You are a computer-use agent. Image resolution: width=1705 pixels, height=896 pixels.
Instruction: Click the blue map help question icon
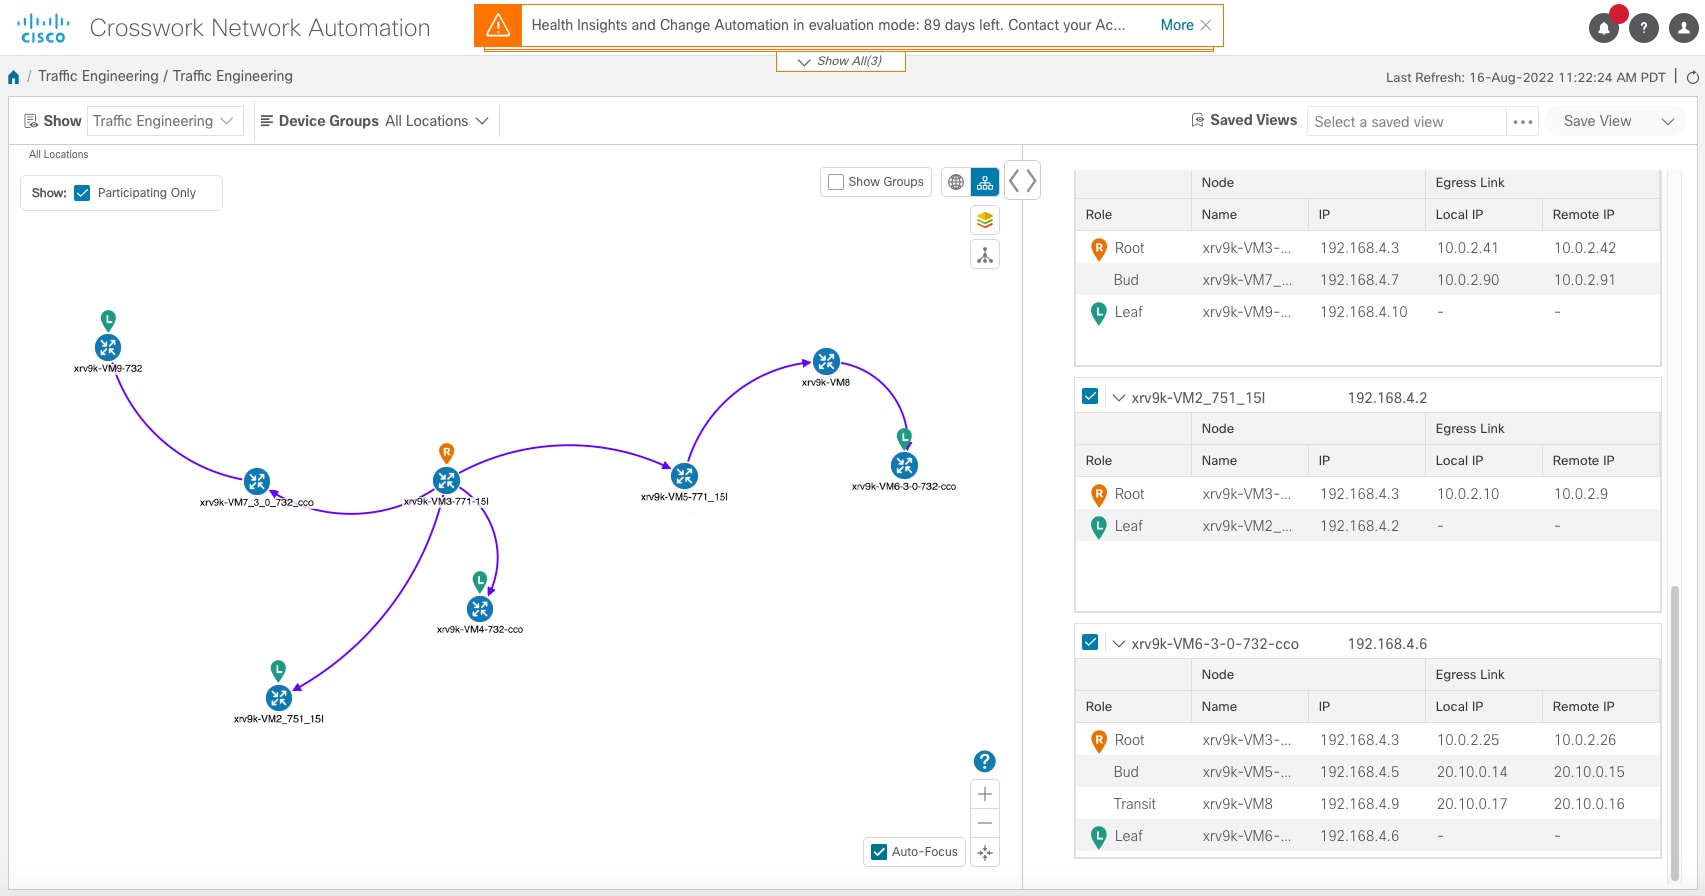click(x=985, y=761)
